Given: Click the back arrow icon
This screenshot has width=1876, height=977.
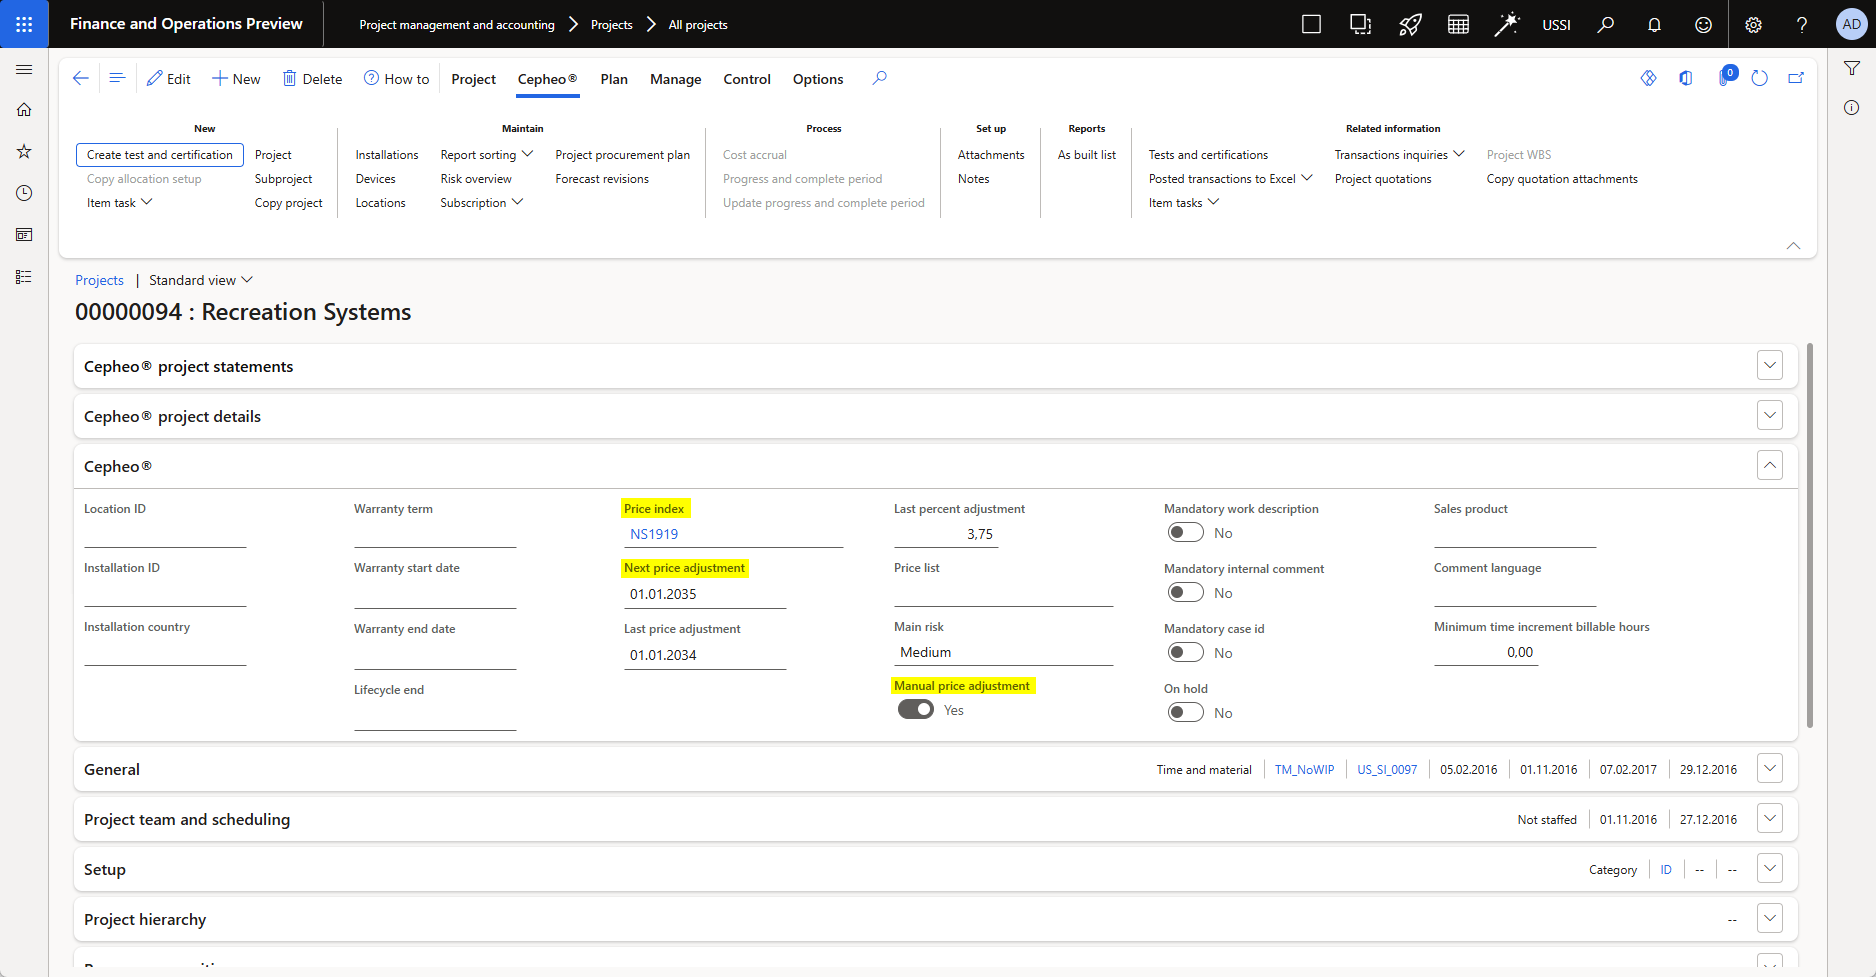Looking at the screenshot, I should point(81,78).
